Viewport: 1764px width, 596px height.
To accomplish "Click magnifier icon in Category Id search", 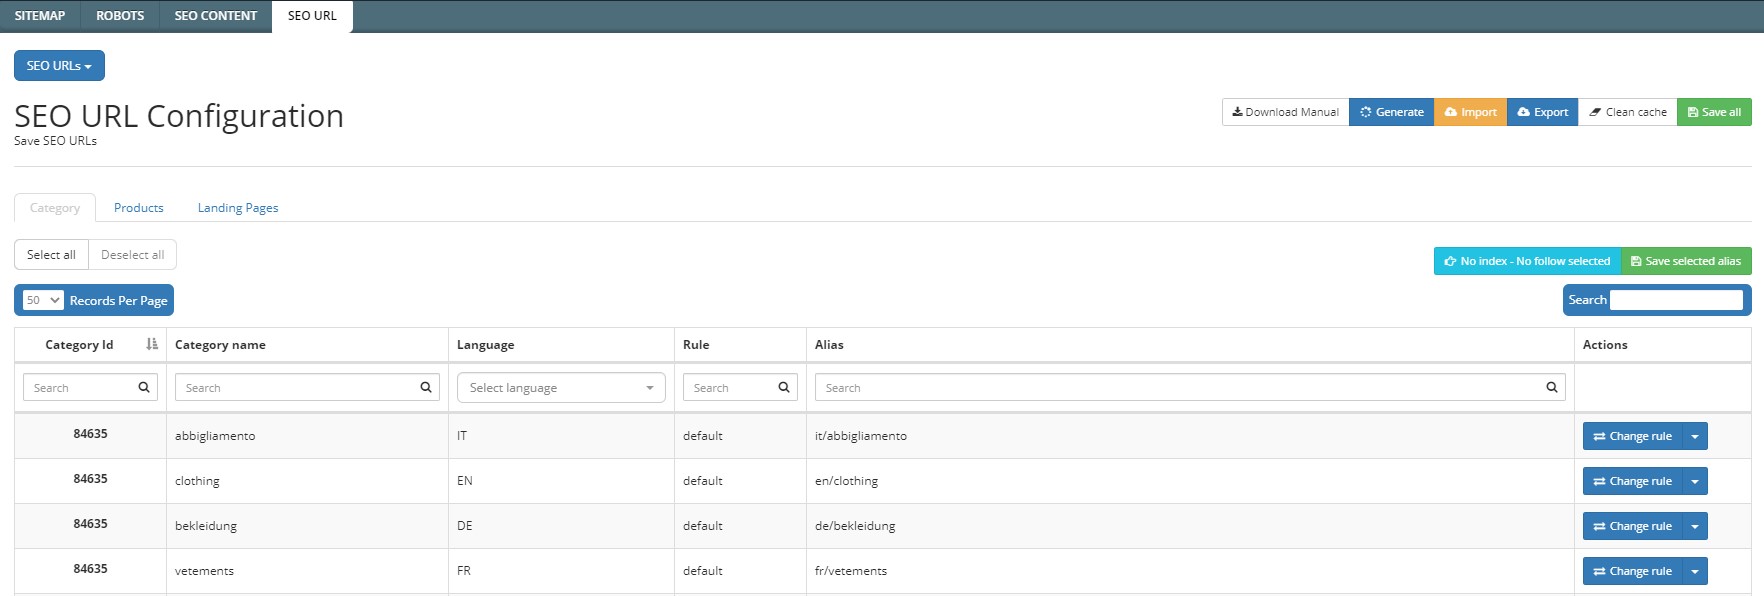I will pyautogui.click(x=144, y=388).
